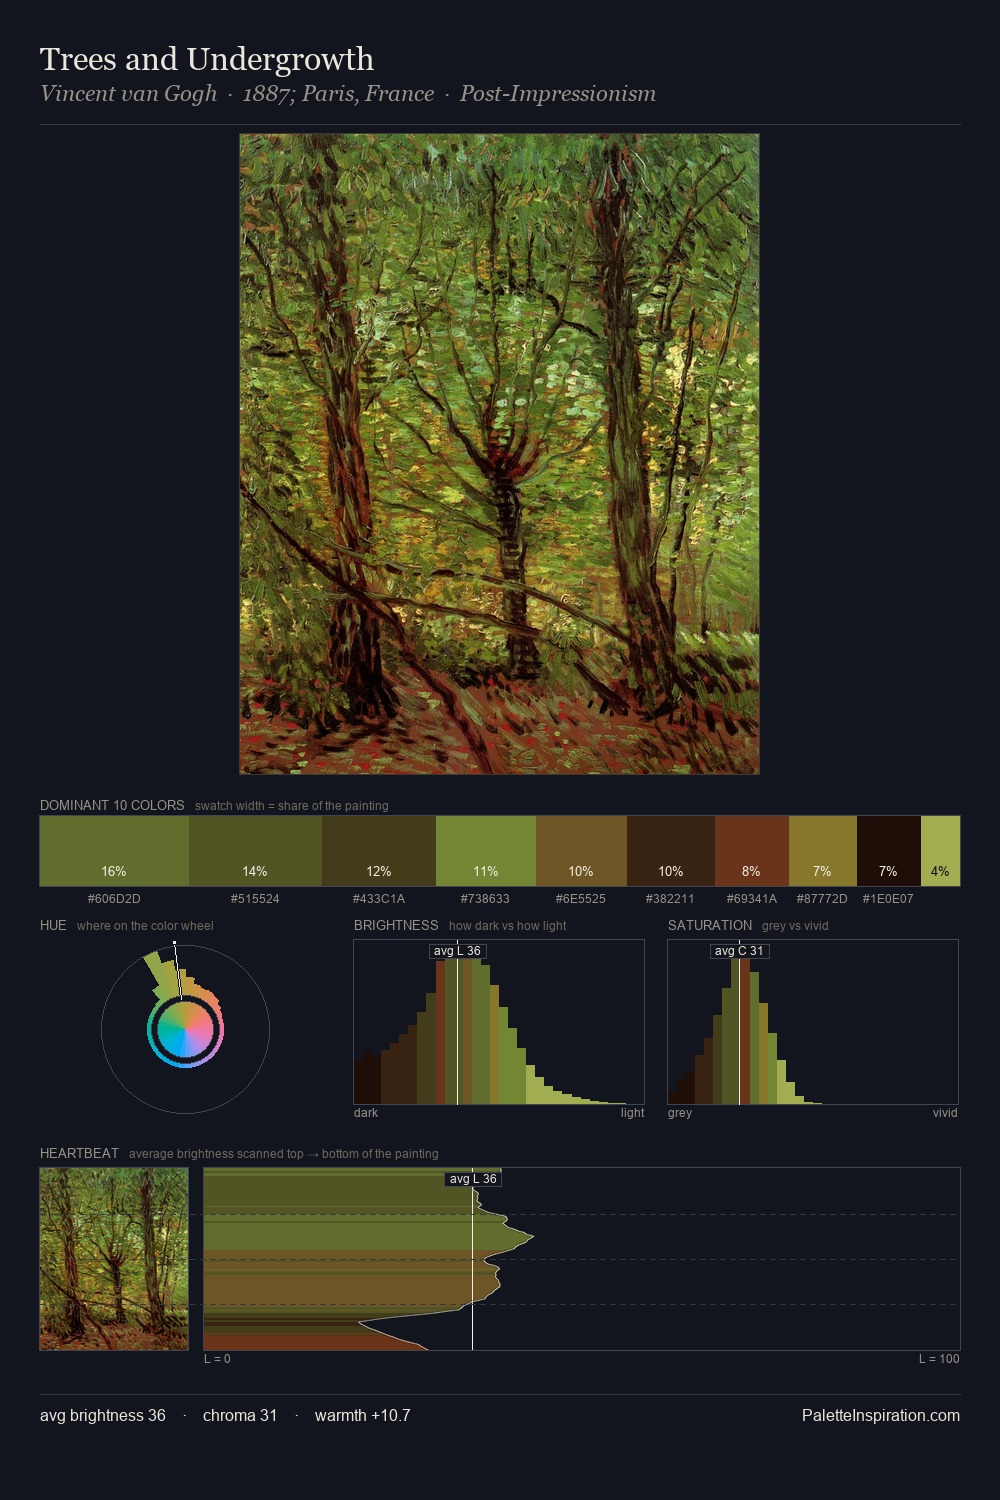1000x1500 pixels.
Task: Click the 'vivid' axis label under Saturation
Action: pos(945,1113)
